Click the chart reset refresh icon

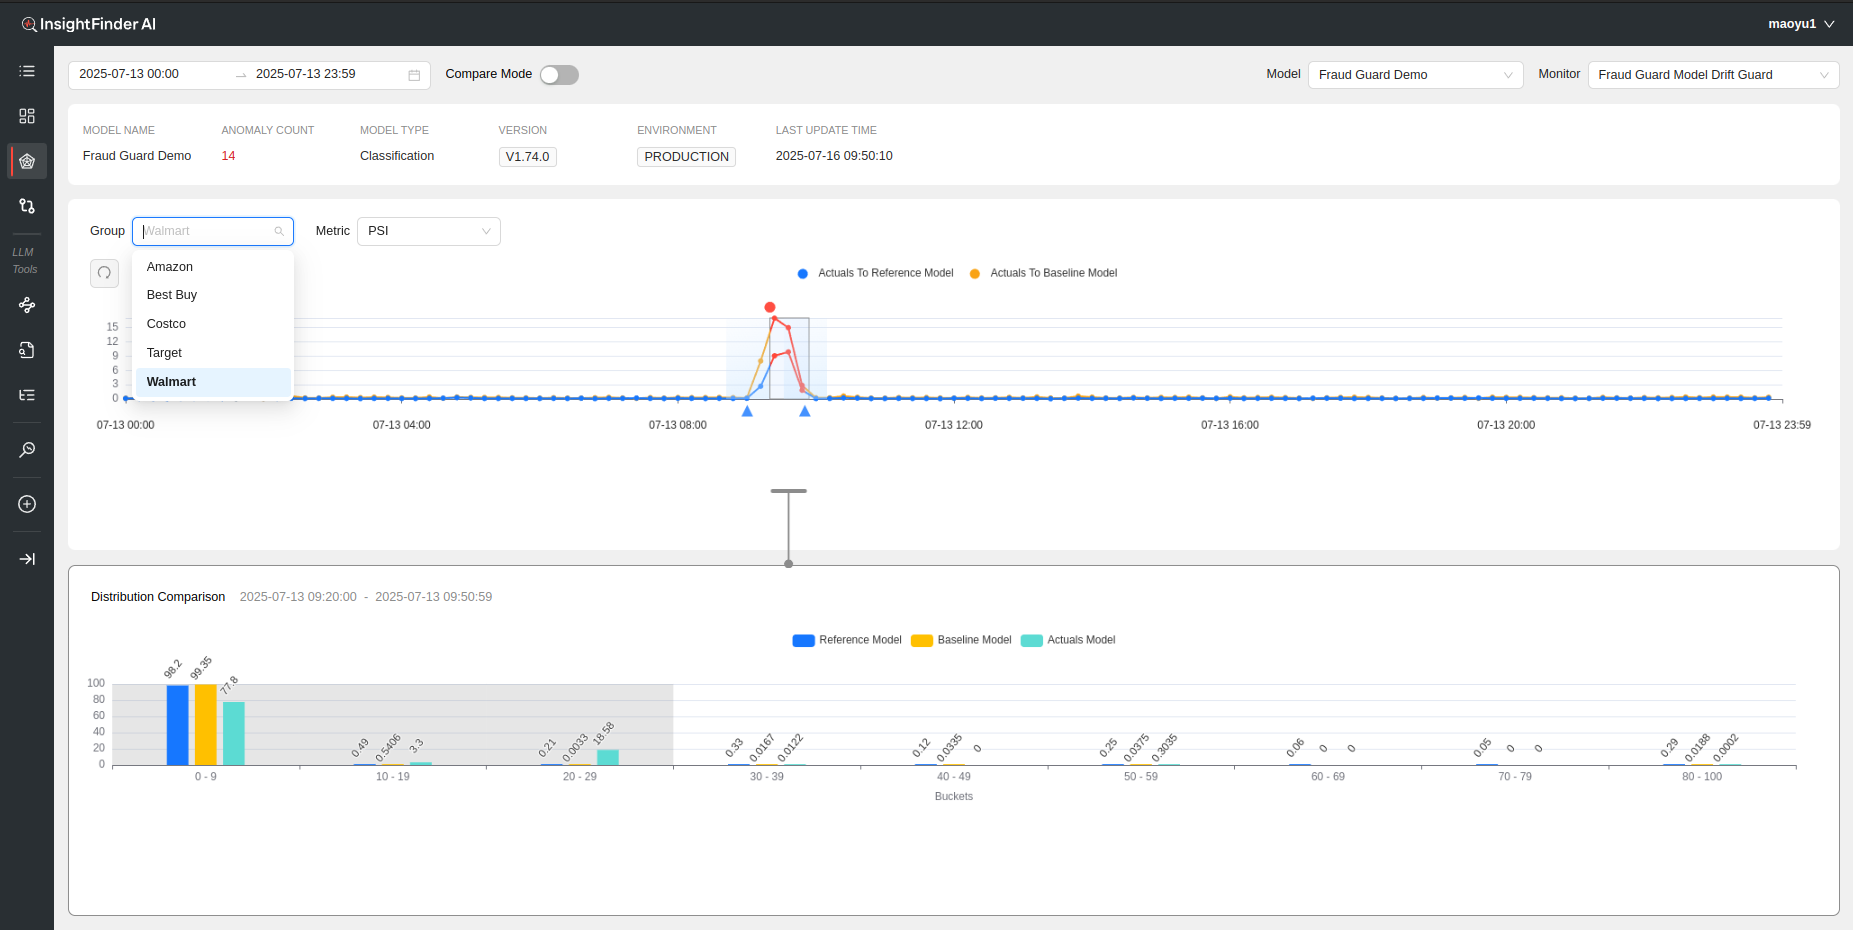[104, 273]
